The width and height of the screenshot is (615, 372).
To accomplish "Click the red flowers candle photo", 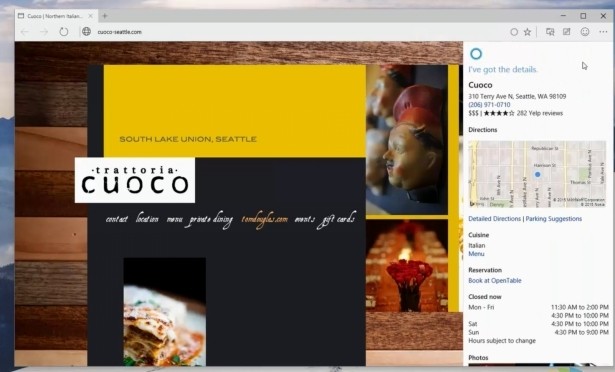I will [x=407, y=266].
